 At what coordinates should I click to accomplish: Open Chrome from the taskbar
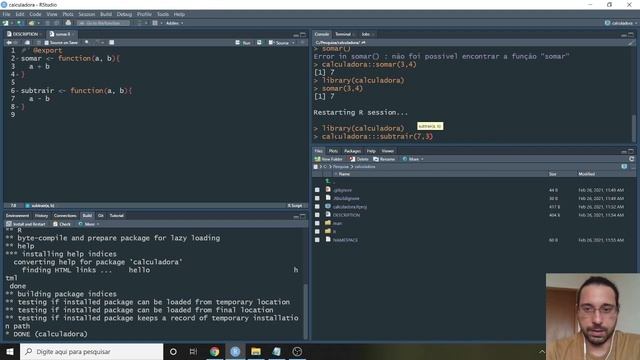[x=214, y=351]
